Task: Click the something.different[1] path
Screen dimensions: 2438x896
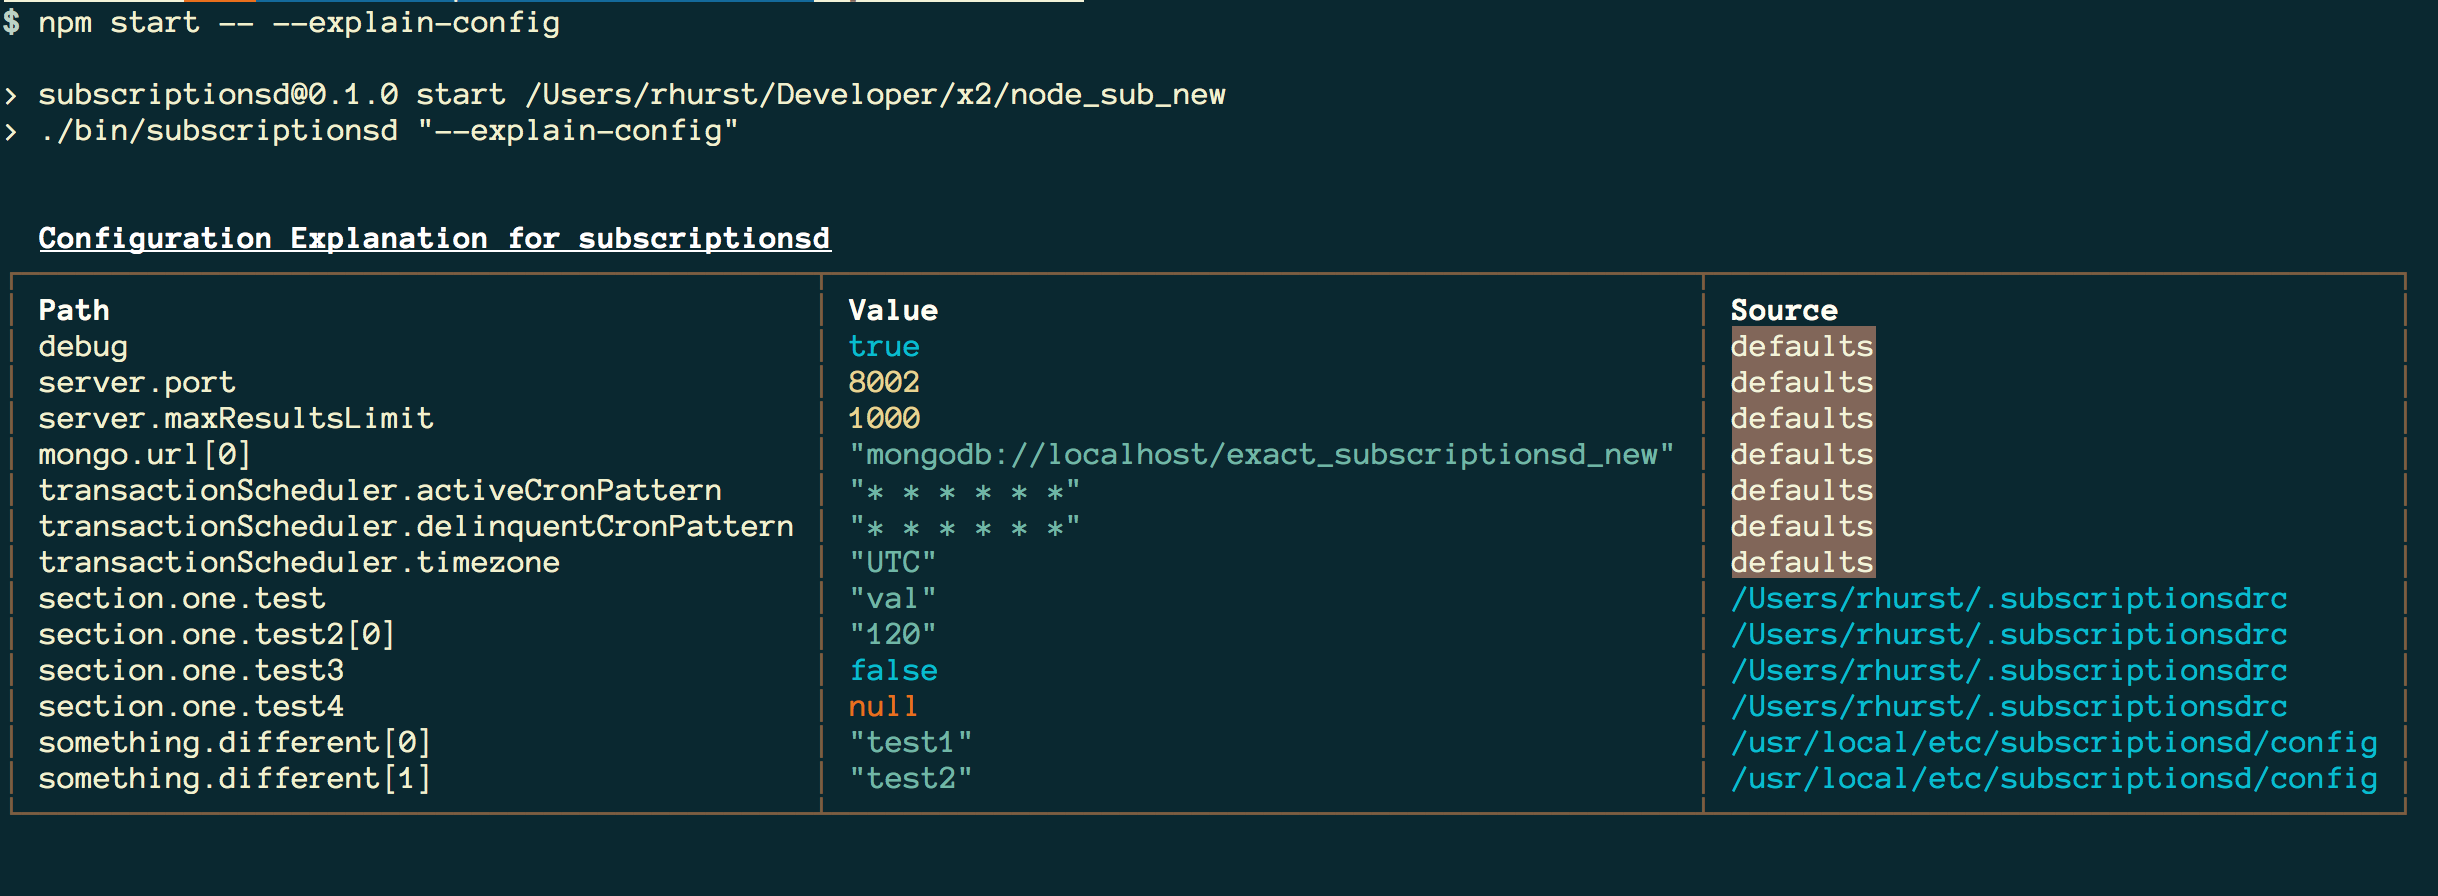Action: pyautogui.click(x=234, y=779)
